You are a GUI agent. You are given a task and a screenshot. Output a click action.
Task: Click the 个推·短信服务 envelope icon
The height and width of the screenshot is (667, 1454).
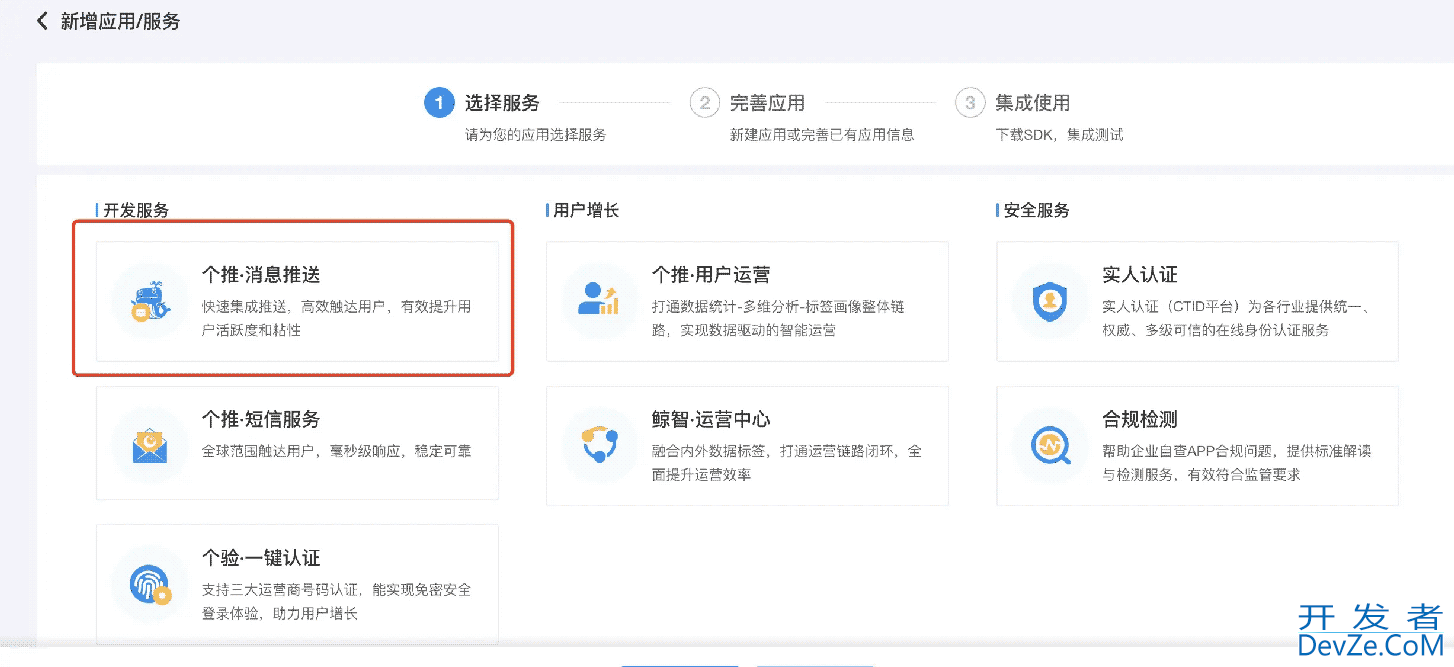[150, 446]
